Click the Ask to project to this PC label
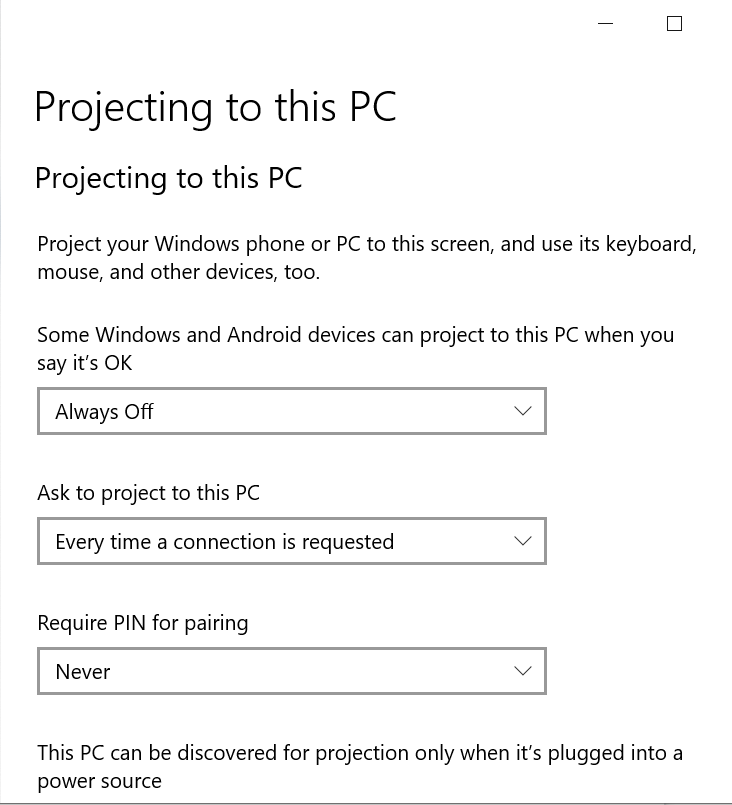This screenshot has height=805, width=732. 148,493
